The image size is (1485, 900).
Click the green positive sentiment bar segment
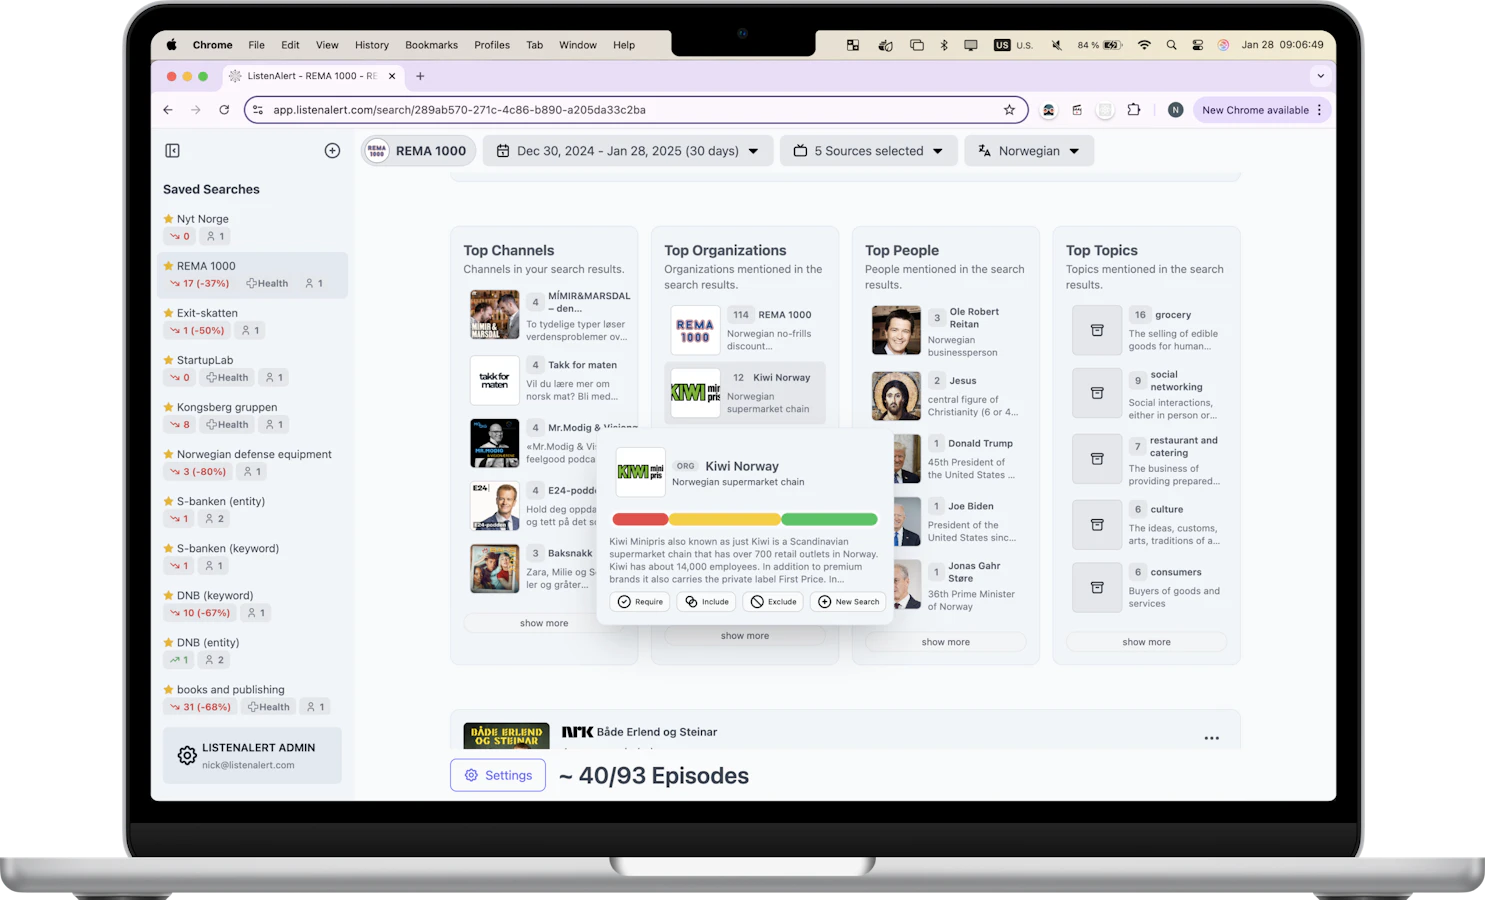[829, 519]
